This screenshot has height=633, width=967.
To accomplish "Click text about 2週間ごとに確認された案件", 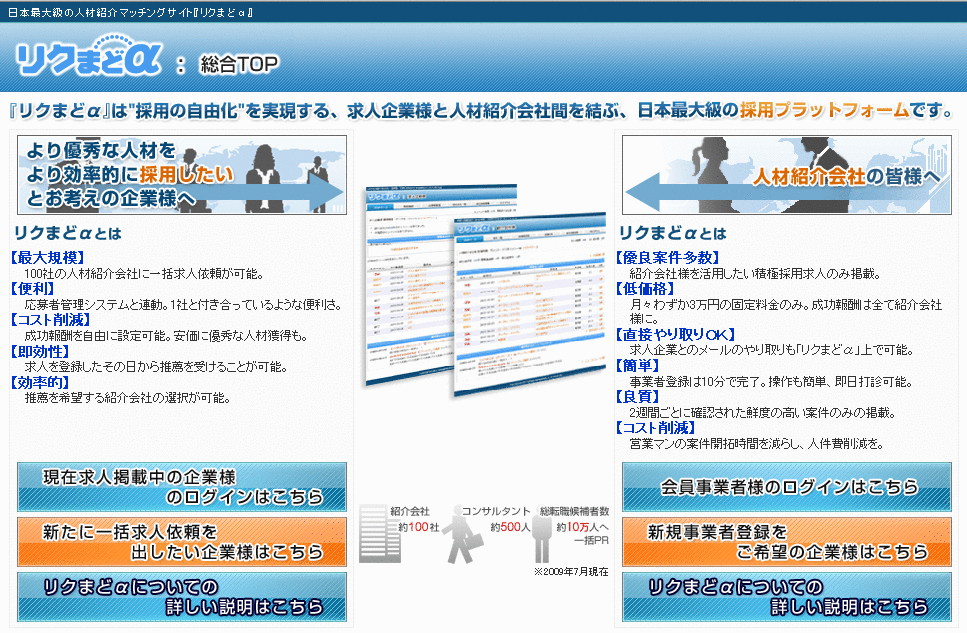I will pyautogui.click(x=762, y=412).
